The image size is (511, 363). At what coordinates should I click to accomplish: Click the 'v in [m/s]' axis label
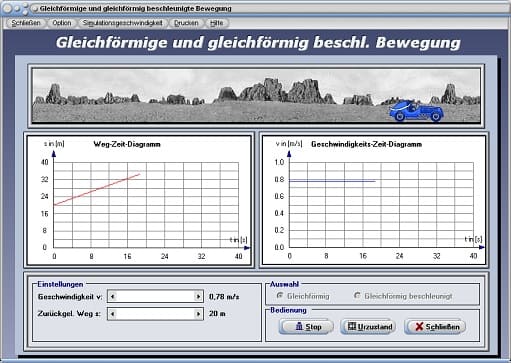[289, 144]
